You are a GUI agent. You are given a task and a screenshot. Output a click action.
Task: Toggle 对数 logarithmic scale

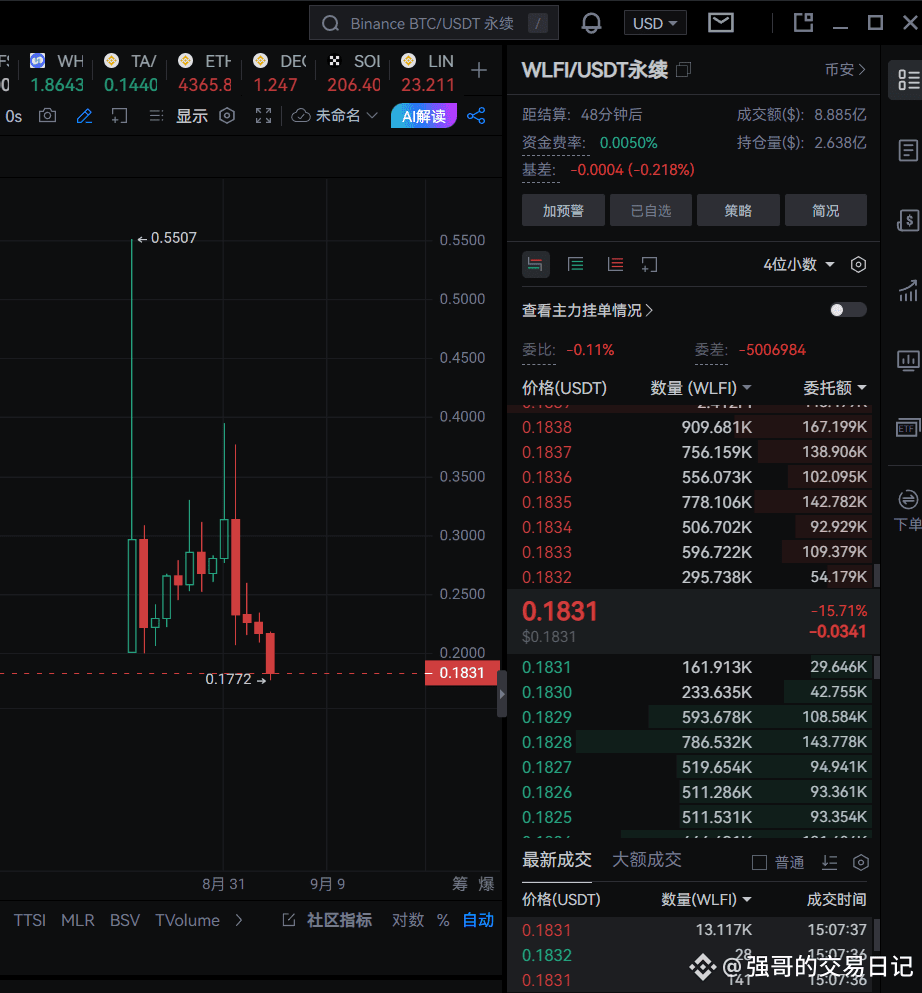pos(408,920)
